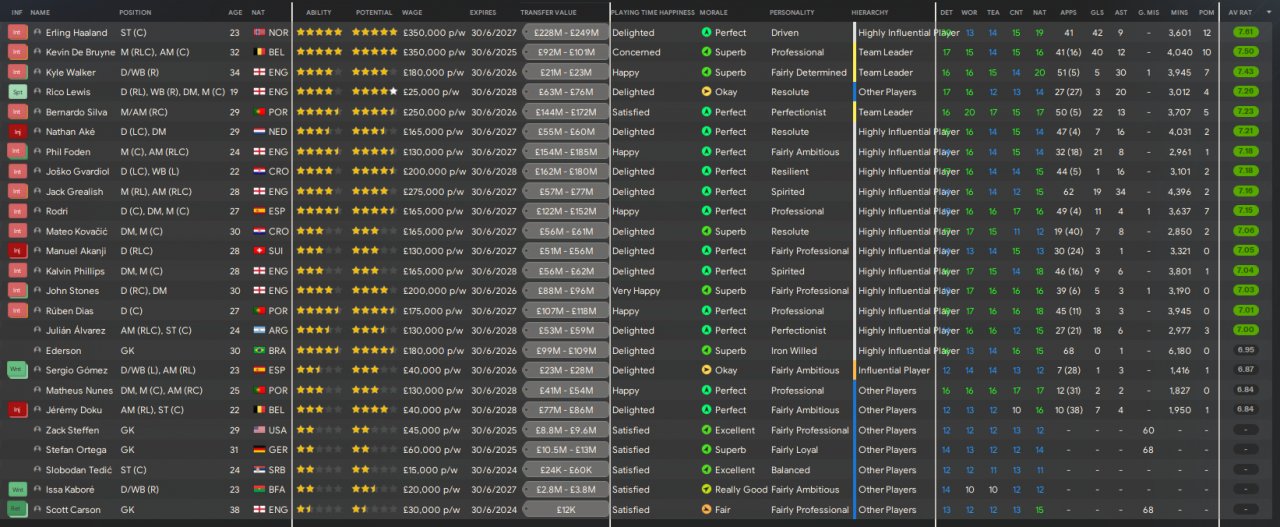Click Issa Kaboré's Really Good morale icon

point(706,490)
